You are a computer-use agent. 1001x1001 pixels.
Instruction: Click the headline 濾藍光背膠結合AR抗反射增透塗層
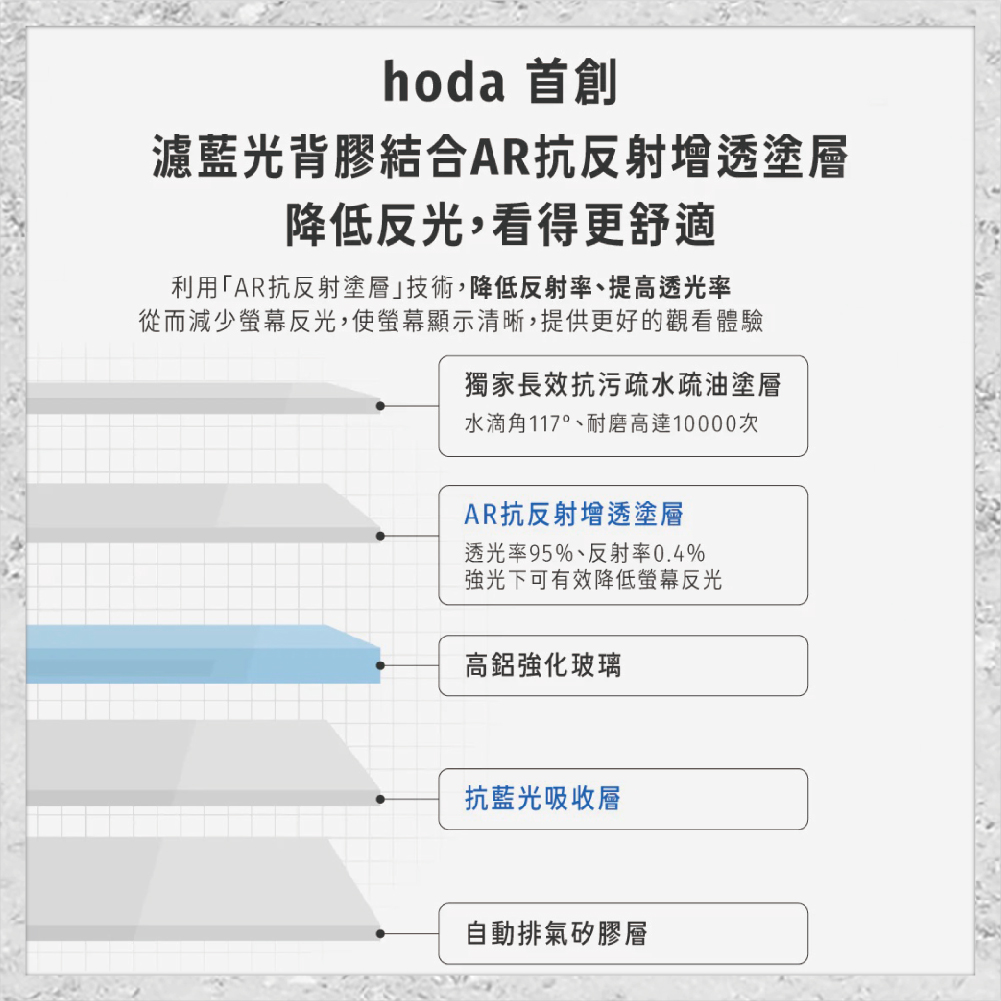point(500,156)
